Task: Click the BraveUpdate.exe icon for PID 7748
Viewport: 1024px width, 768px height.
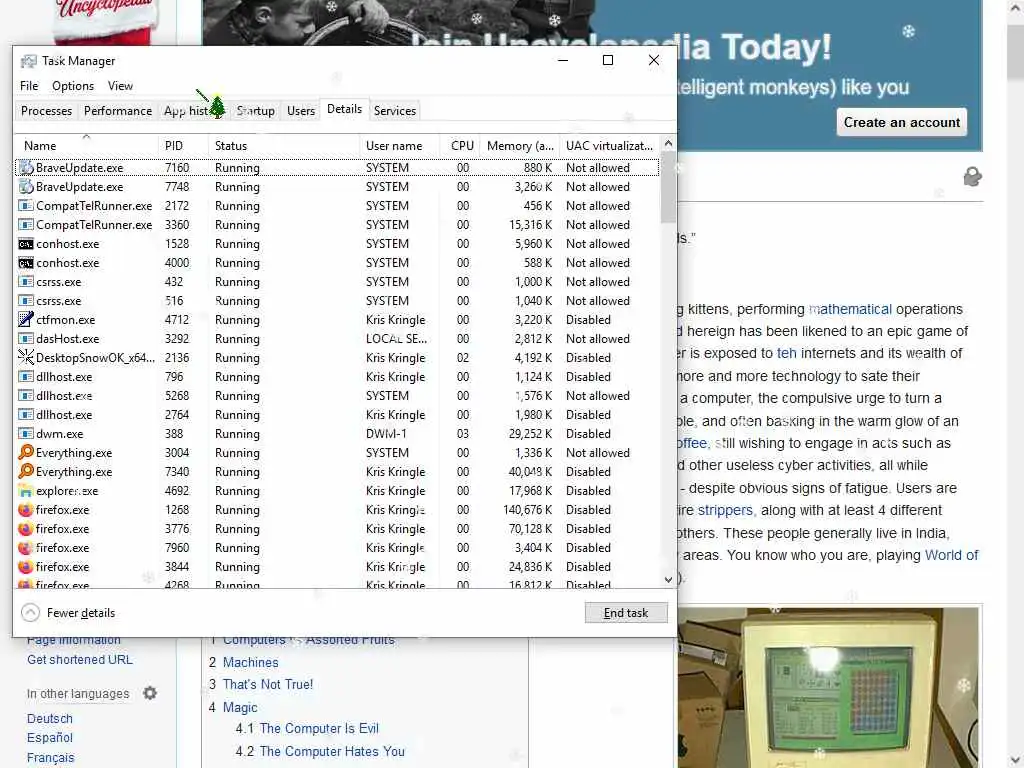Action: pos(26,187)
